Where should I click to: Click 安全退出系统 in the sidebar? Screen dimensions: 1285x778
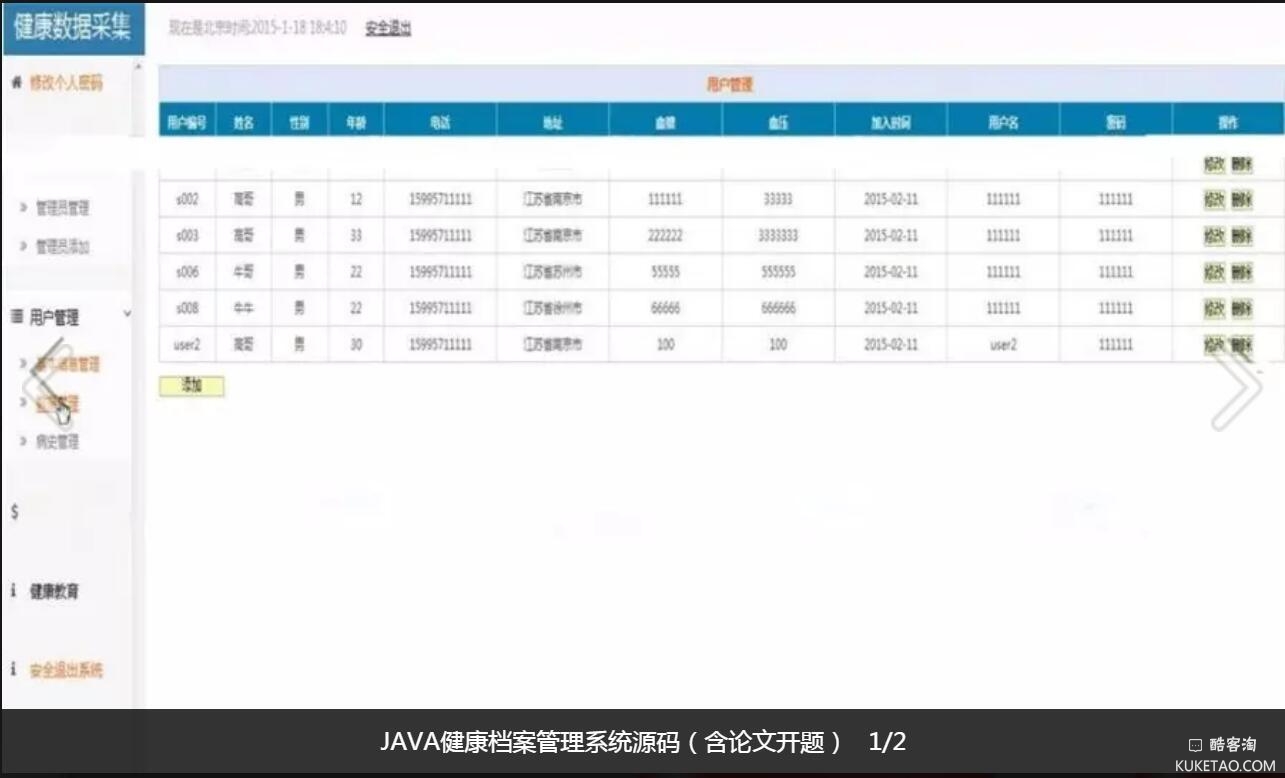(66, 669)
